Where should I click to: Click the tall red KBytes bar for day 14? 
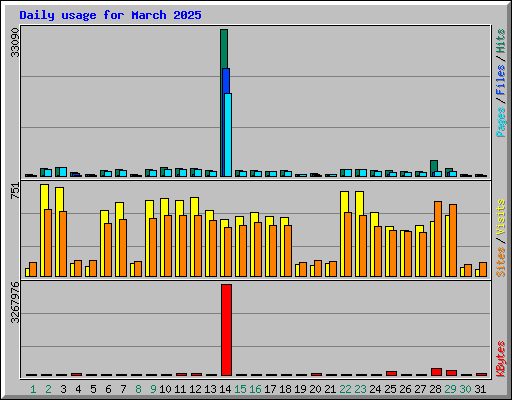(x=226, y=330)
